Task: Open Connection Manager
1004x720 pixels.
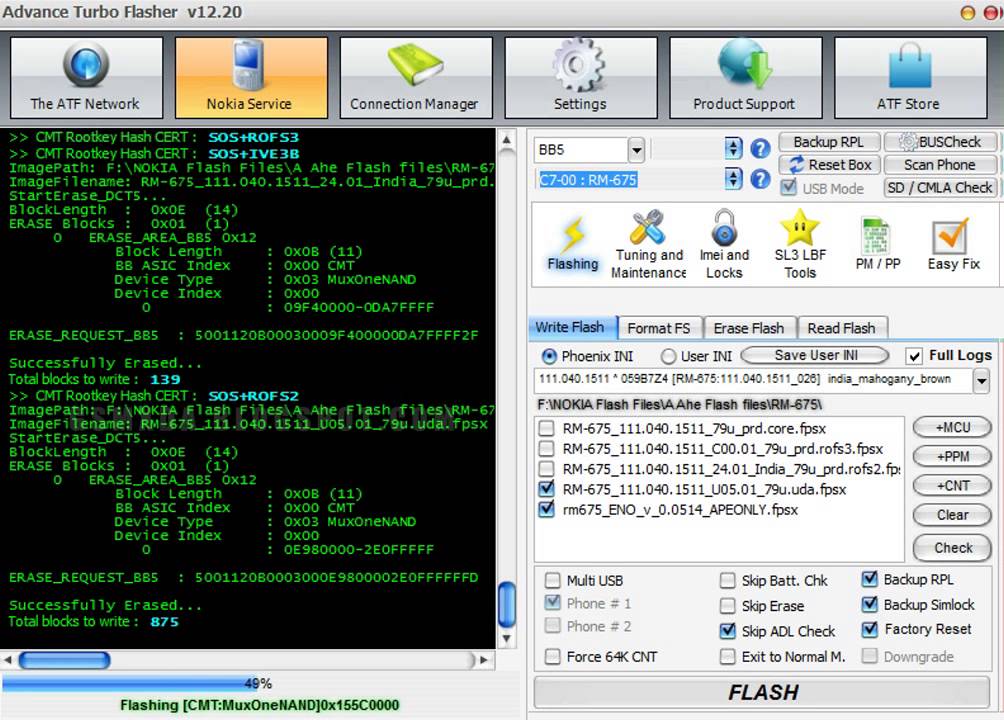Action: (416, 78)
